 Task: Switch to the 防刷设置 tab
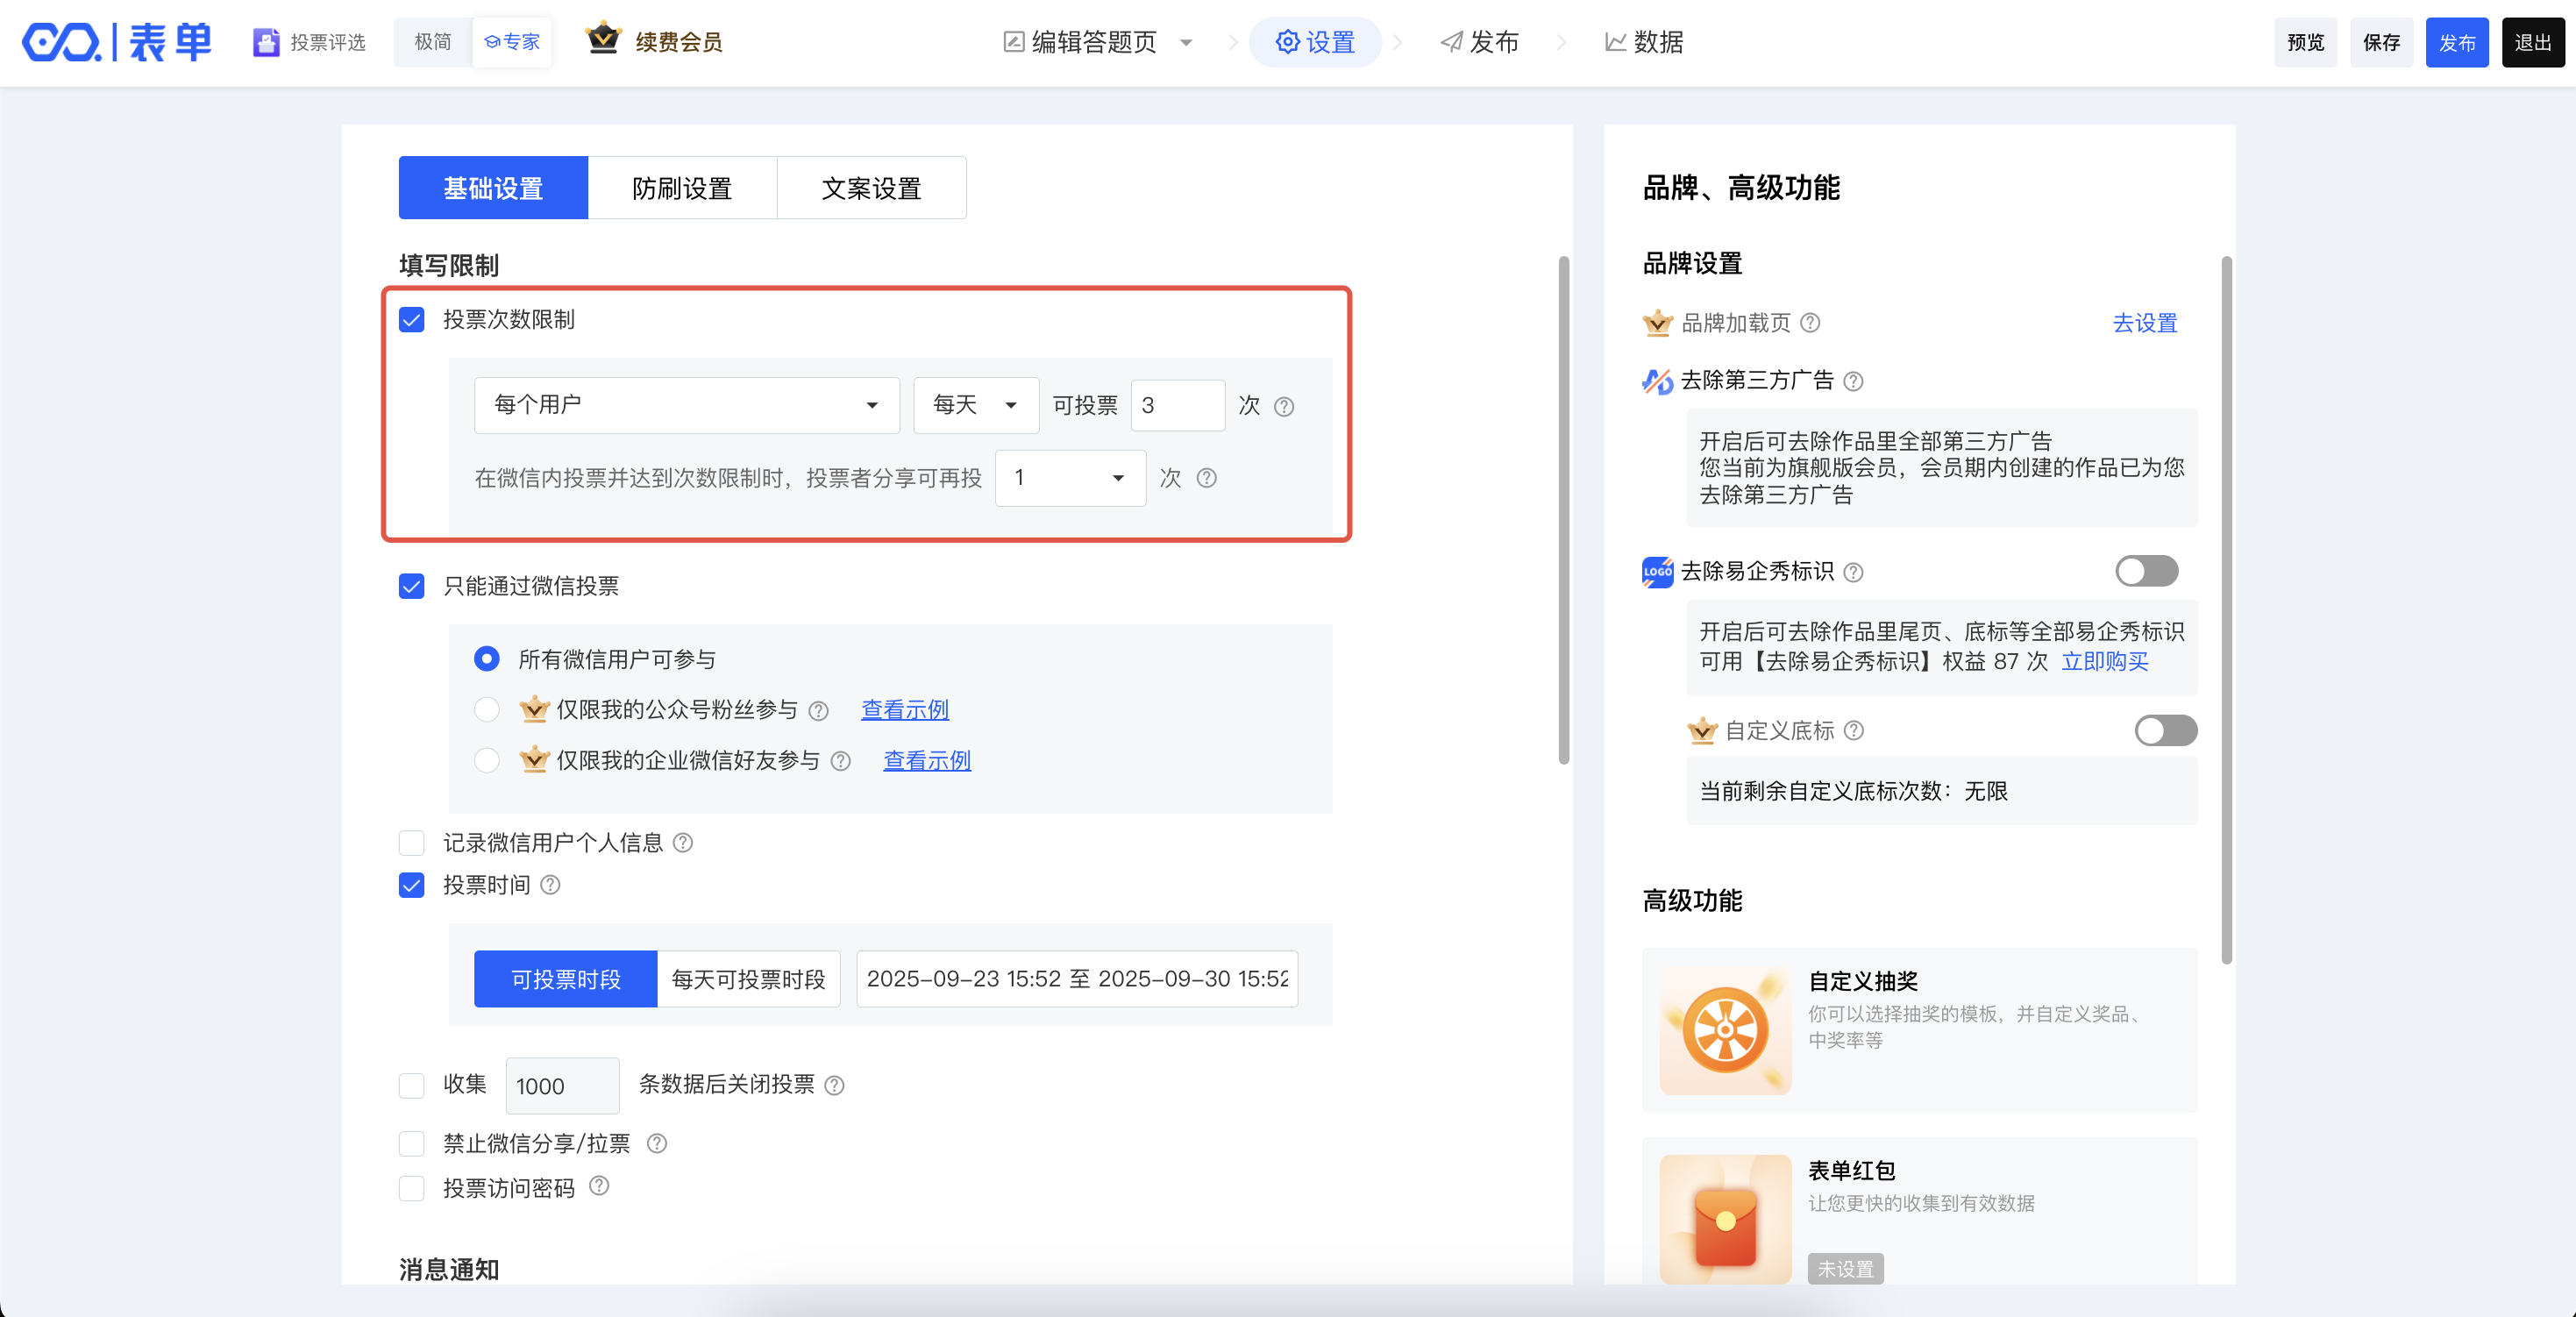(x=682, y=188)
